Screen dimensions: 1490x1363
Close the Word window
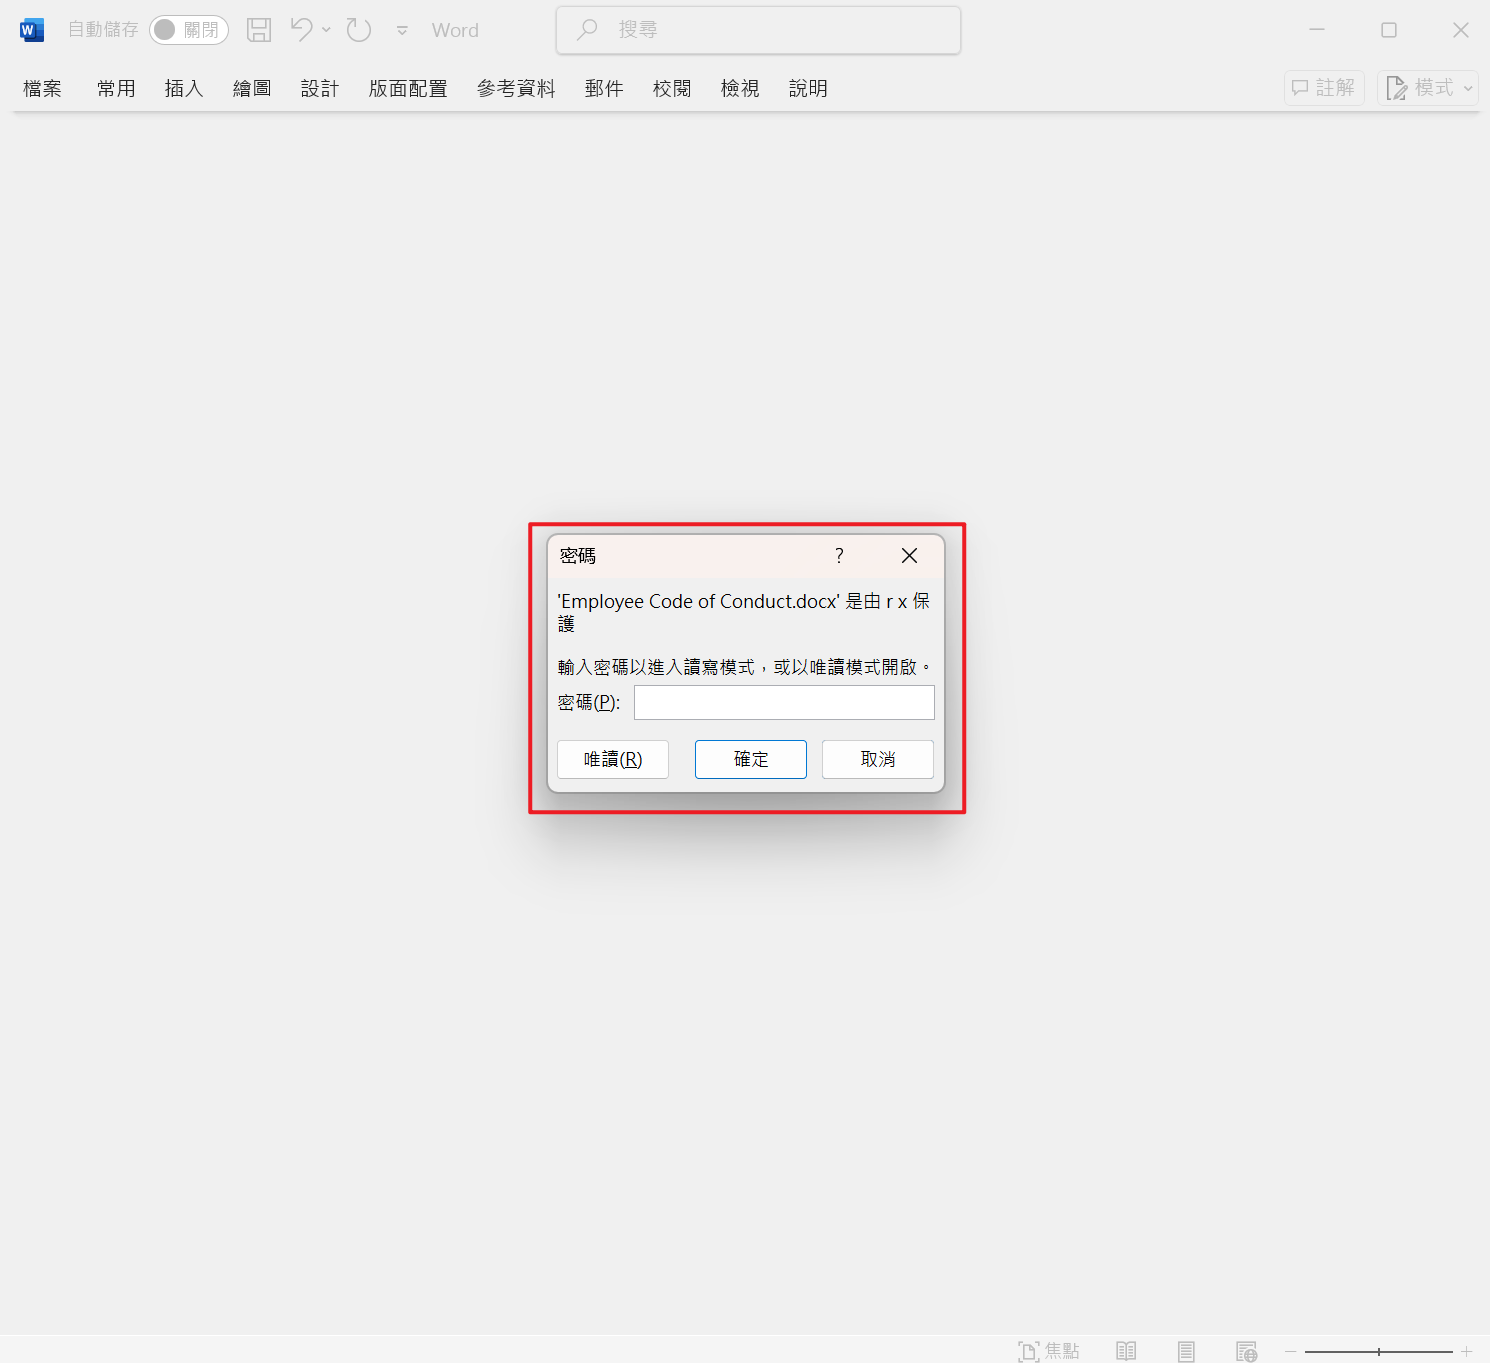[x=1461, y=30]
